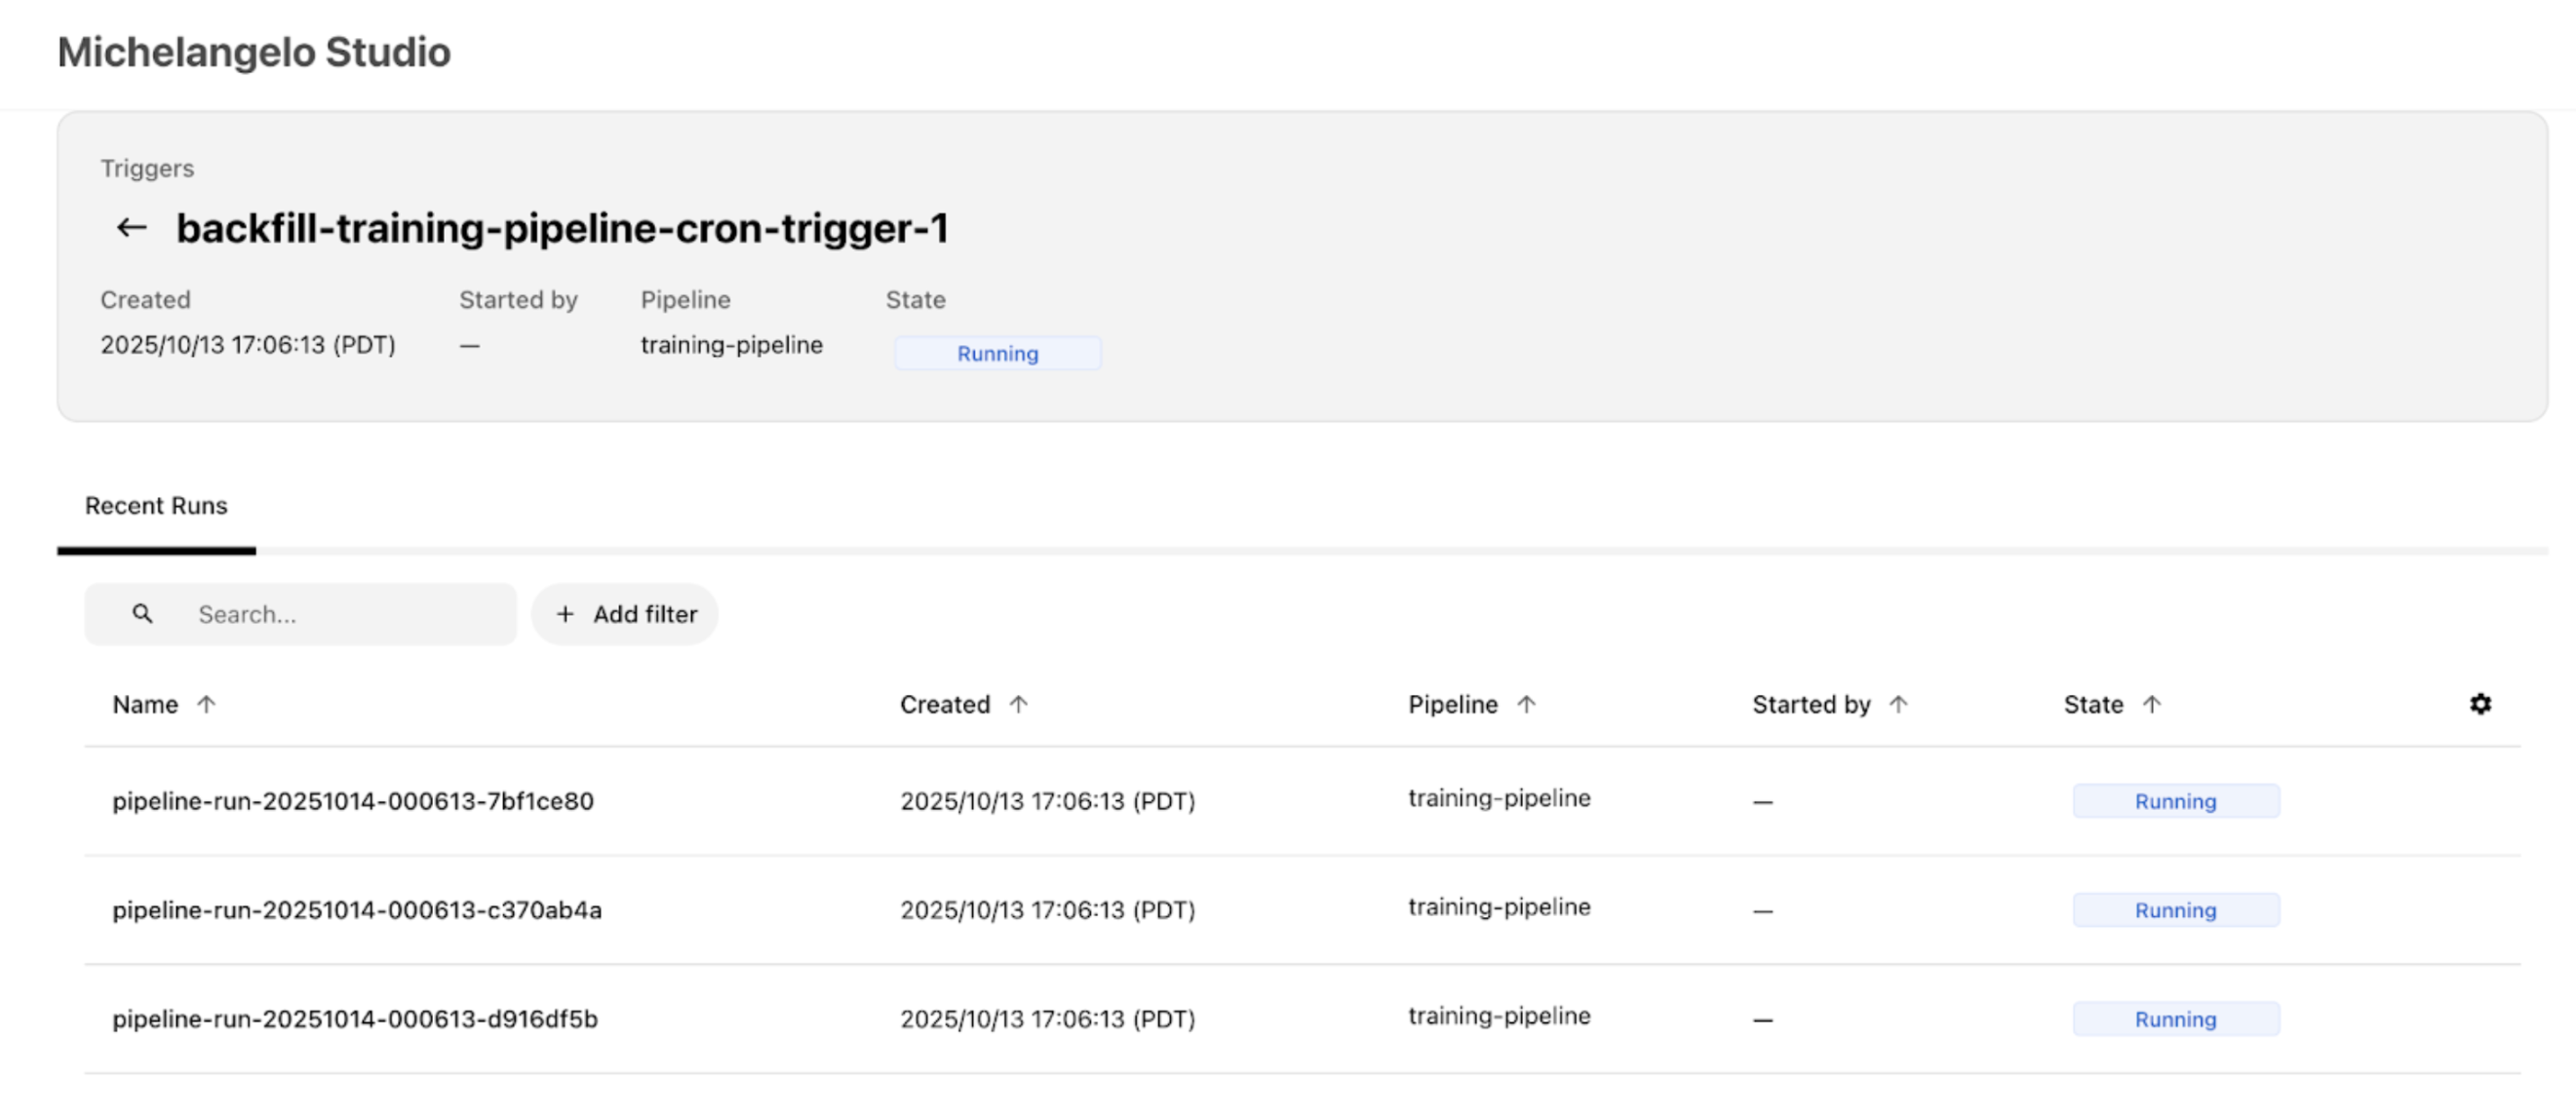Screen dimensions: 2576x1113
Task: Click the Running progress badge for run d916df5b
Action: [x=2176, y=1019]
